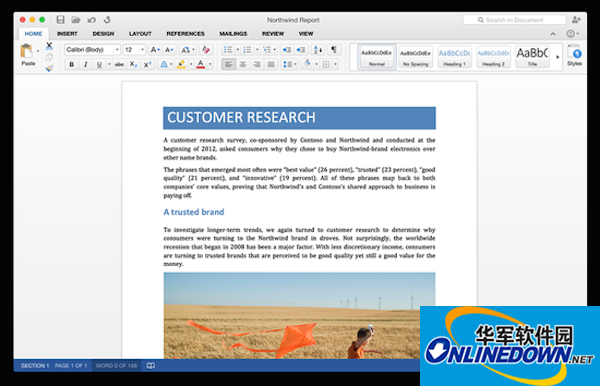
Task: Toggle align text right
Action: 257,65
